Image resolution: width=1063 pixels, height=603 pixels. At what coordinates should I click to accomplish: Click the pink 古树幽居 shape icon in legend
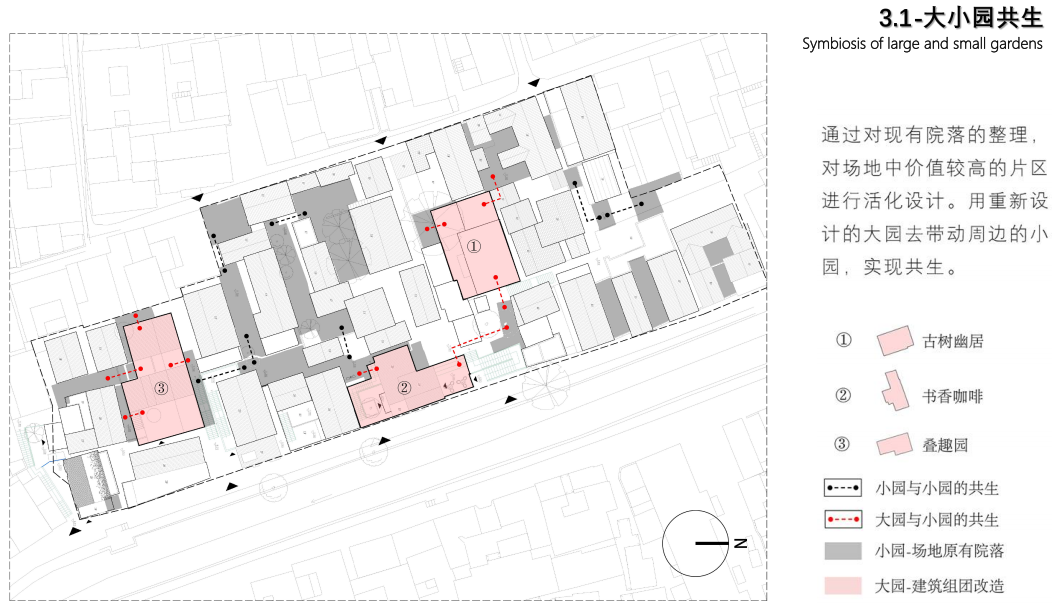(894, 341)
